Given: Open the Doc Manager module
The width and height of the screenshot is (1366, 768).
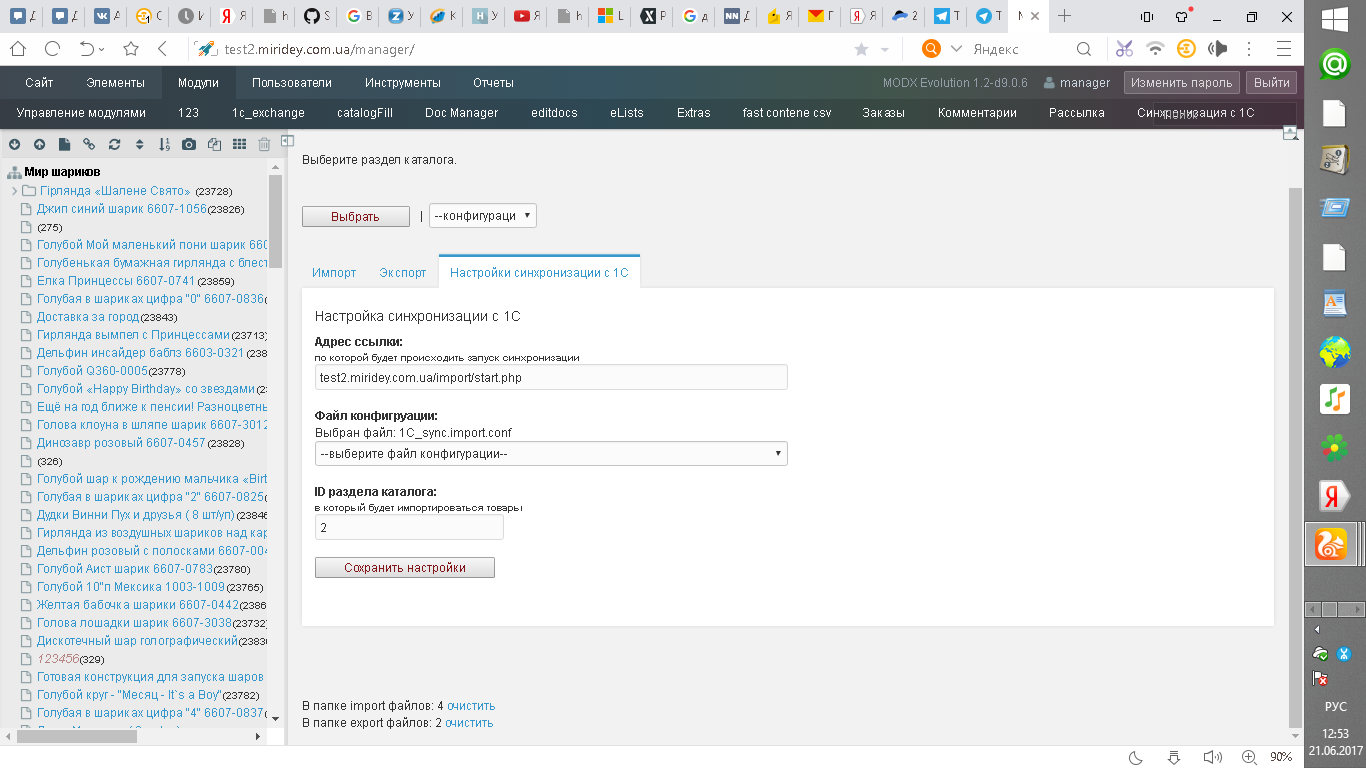Looking at the screenshot, I should 461,113.
